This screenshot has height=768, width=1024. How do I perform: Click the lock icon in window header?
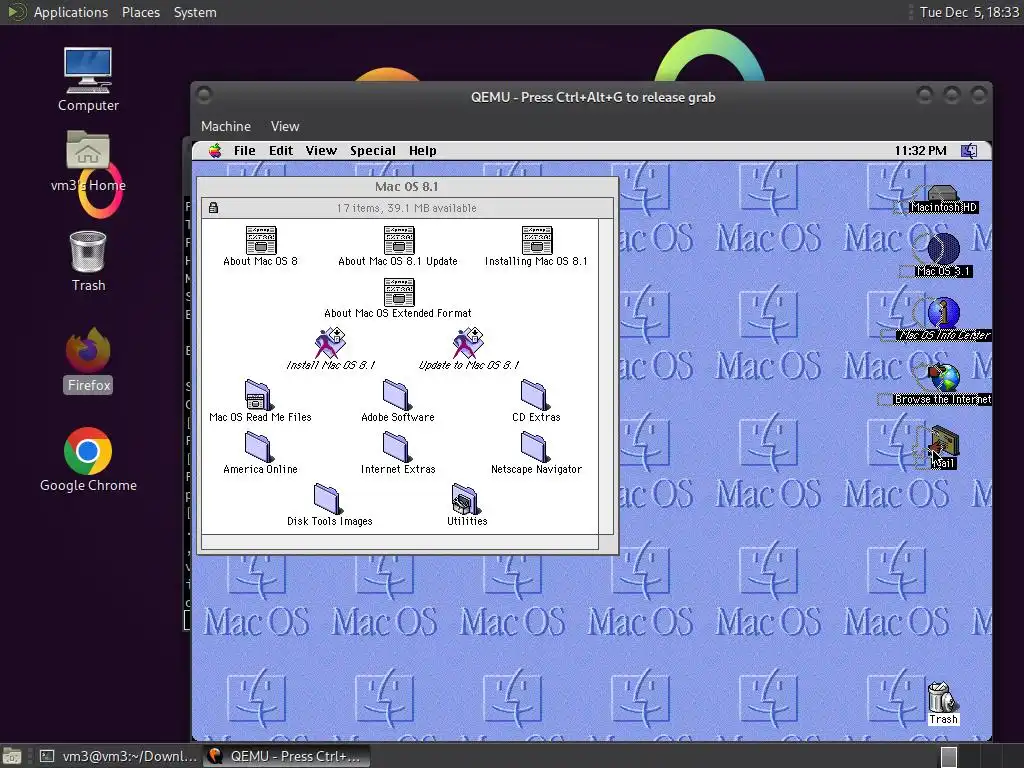(x=213, y=208)
